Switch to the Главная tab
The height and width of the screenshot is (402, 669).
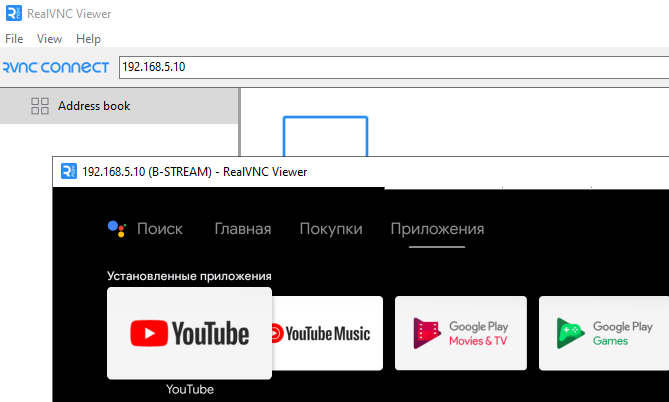(x=243, y=229)
